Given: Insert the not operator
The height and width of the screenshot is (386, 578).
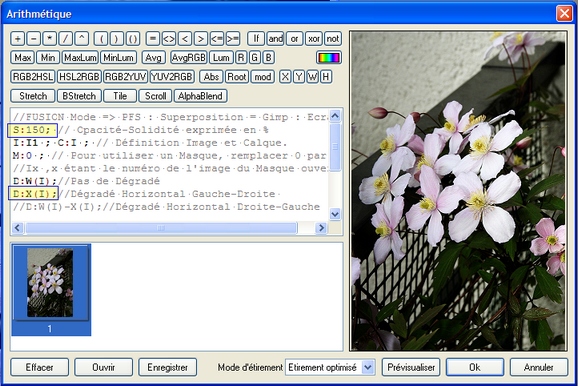Looking at the screenshot, I should click(333, 39).
